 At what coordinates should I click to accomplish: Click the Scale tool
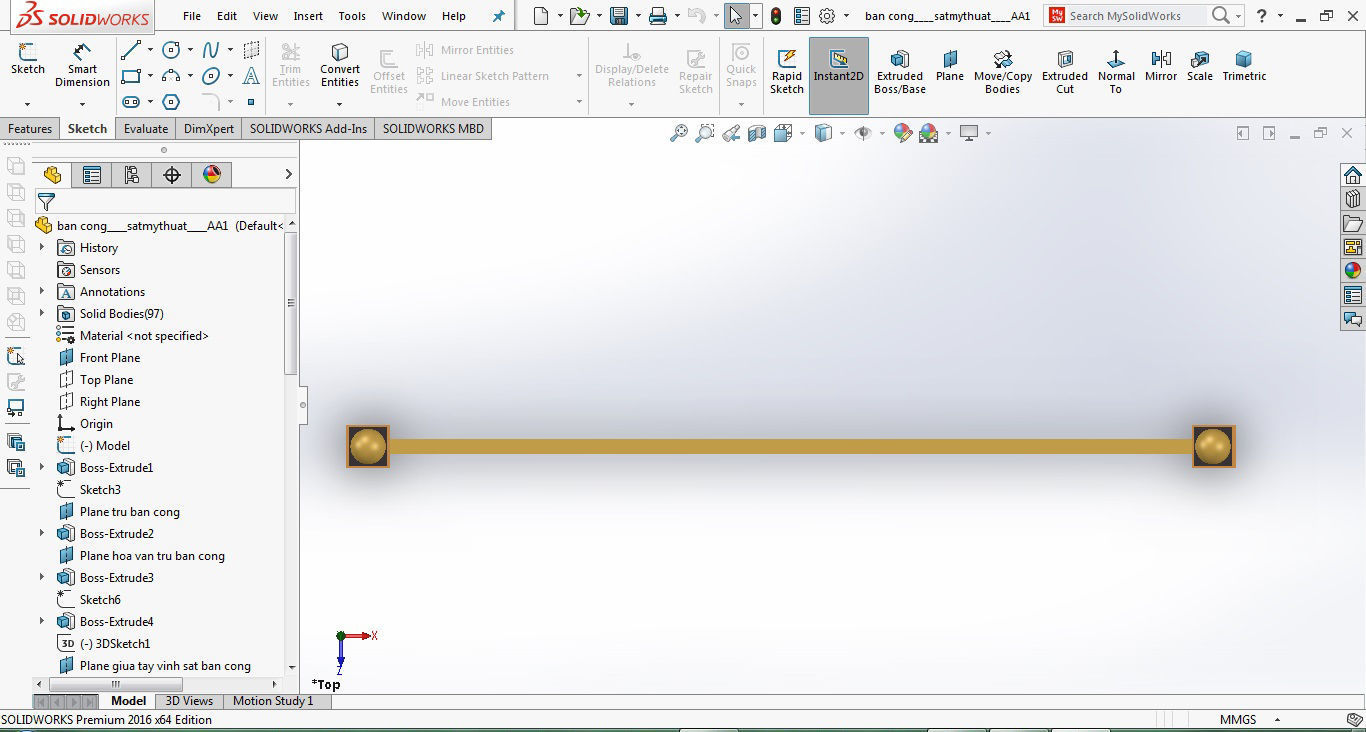point(1200,64)
